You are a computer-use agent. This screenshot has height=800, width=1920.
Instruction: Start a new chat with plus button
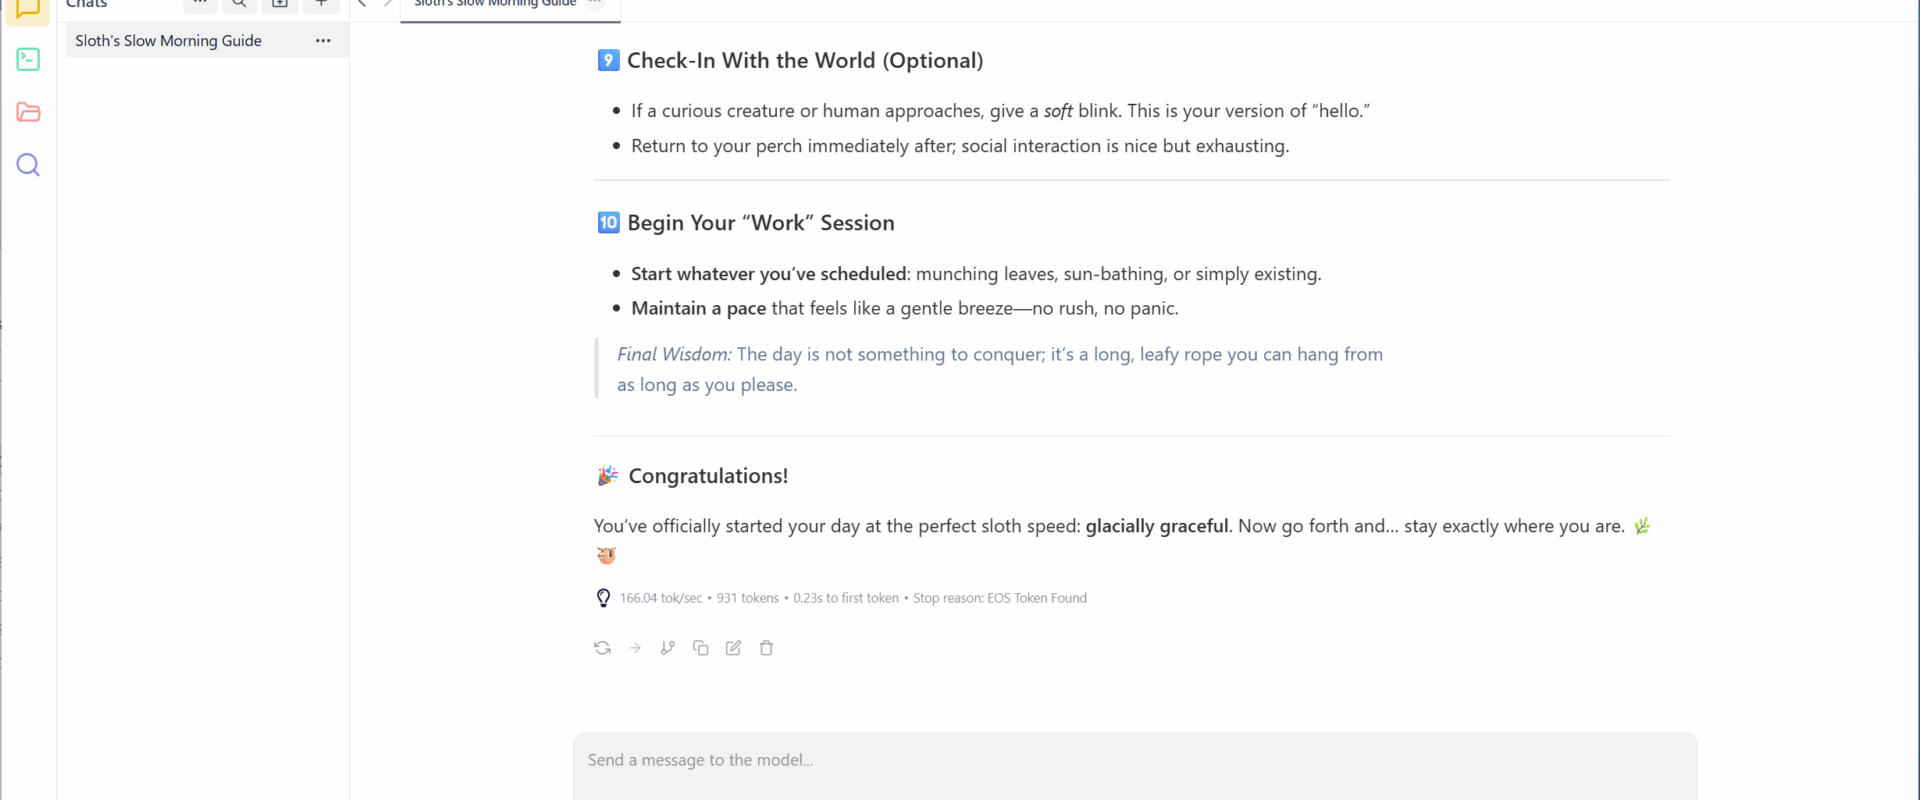coord(321,4)
